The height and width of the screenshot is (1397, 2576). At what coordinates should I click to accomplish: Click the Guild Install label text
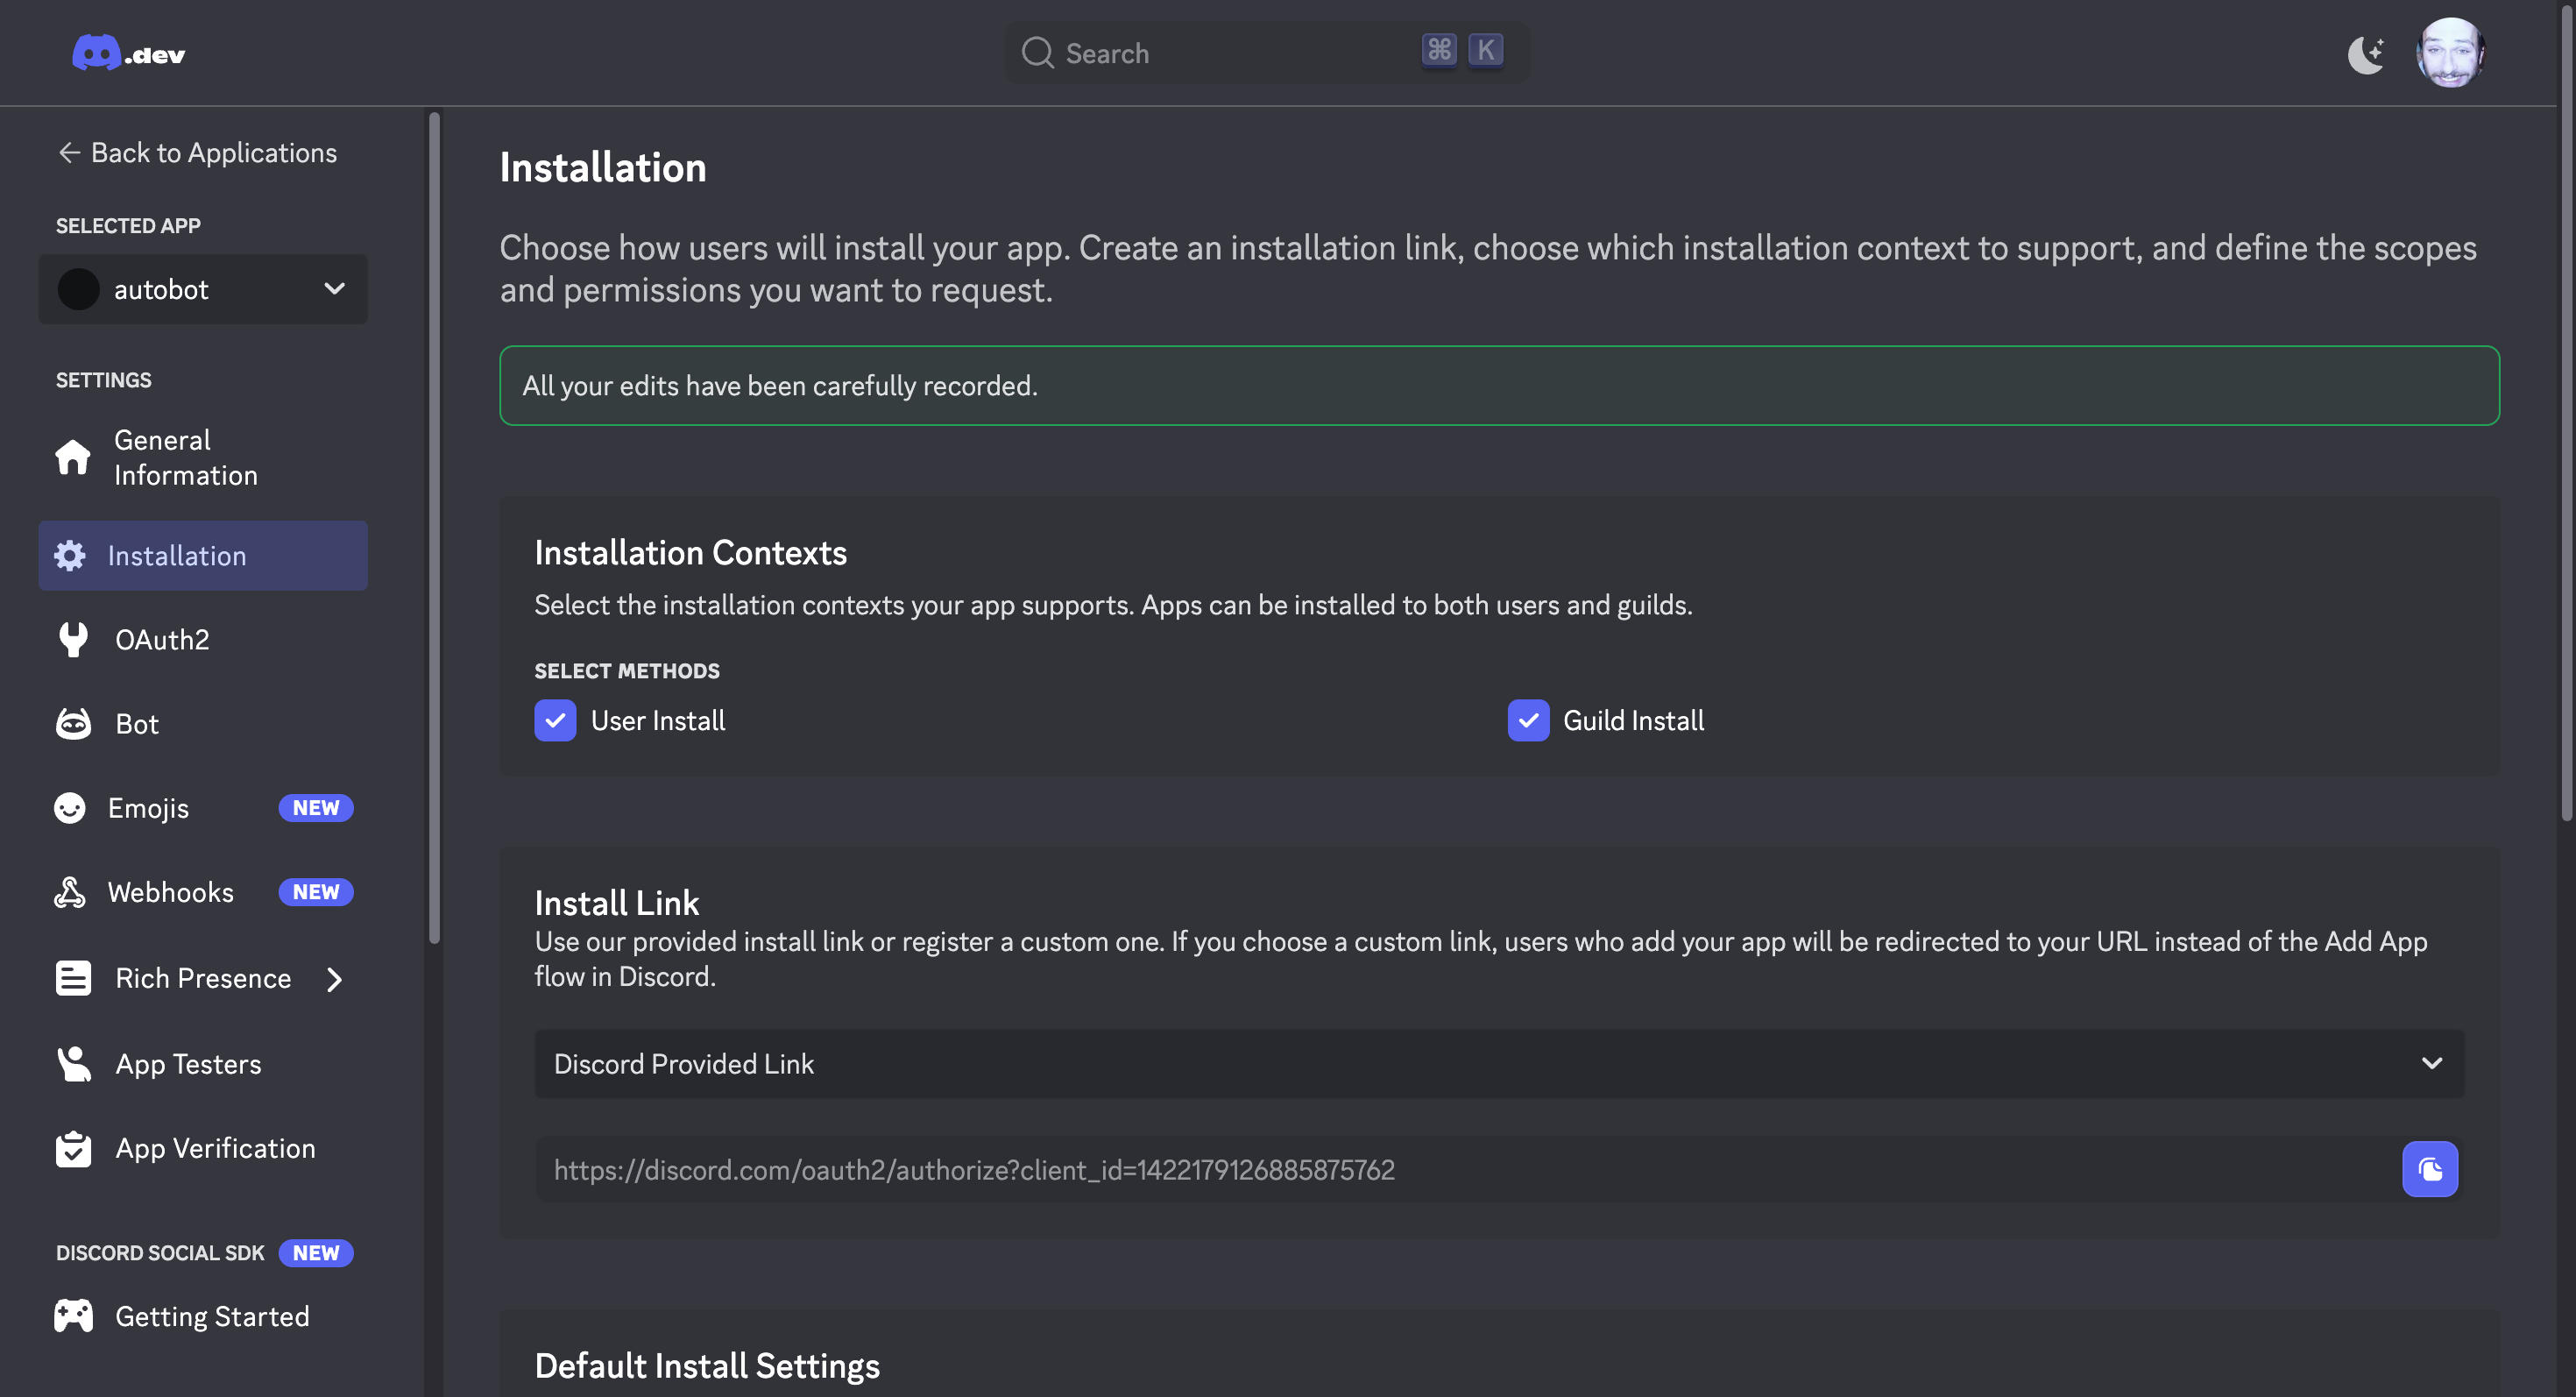pos(1634,721)
